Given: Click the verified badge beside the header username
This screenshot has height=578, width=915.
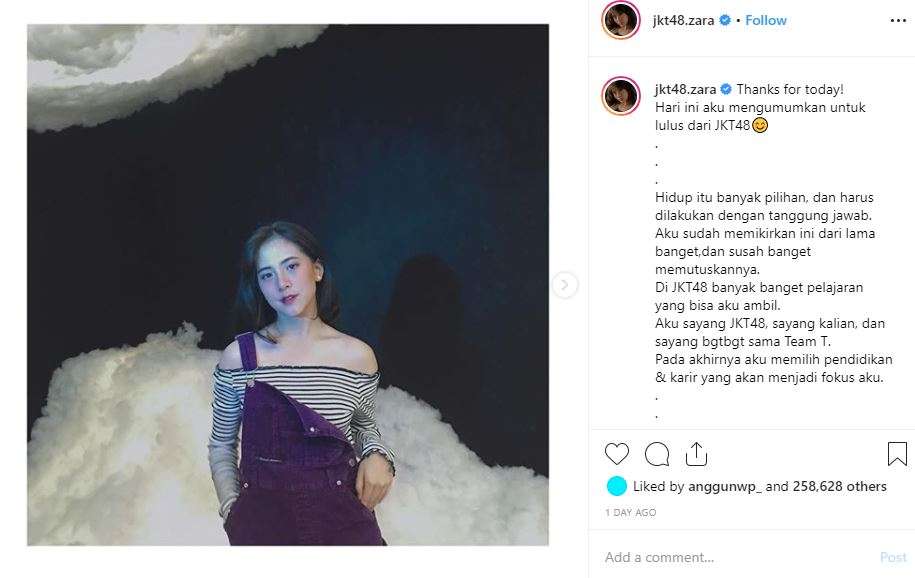Looking at the screenshot, I should tap(725, 20).
